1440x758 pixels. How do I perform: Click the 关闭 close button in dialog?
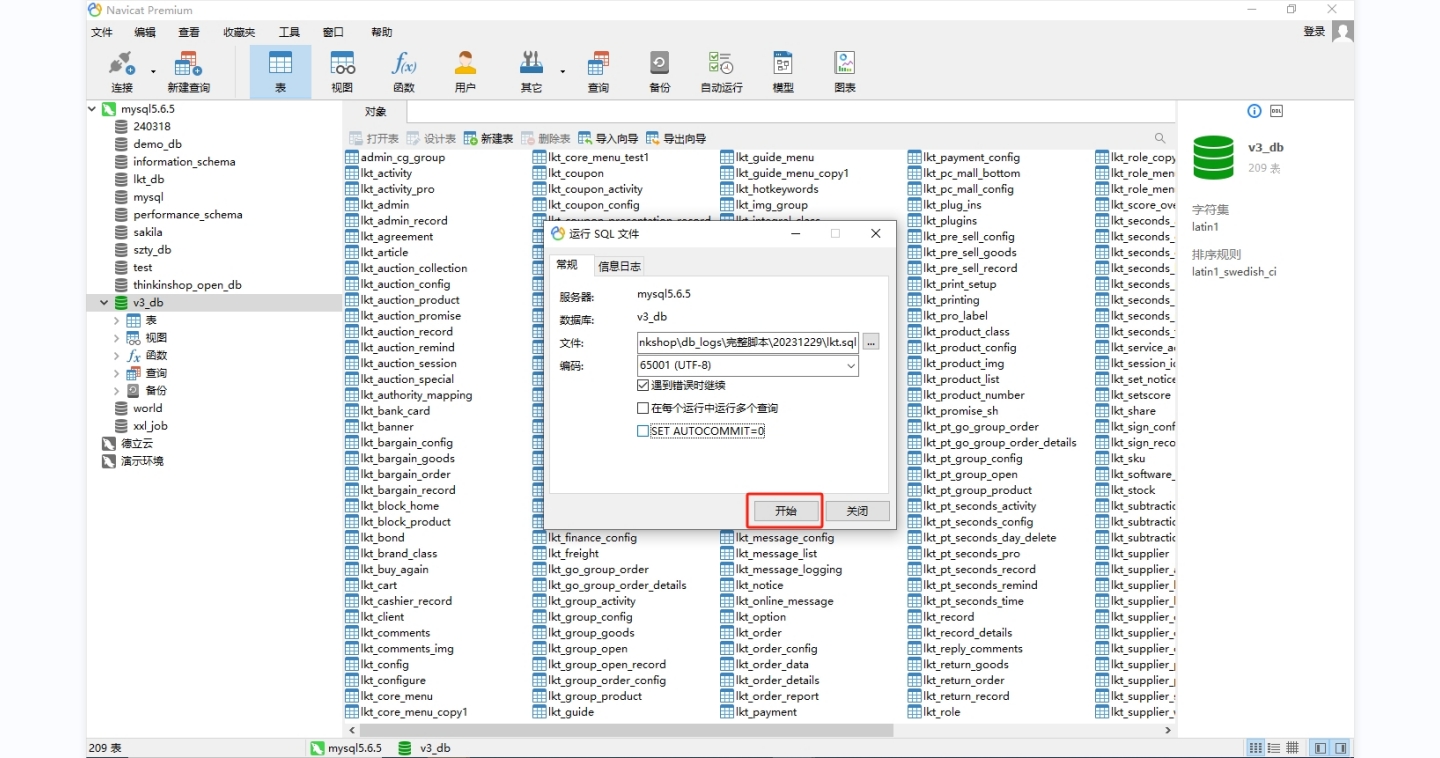pos(857,511)
